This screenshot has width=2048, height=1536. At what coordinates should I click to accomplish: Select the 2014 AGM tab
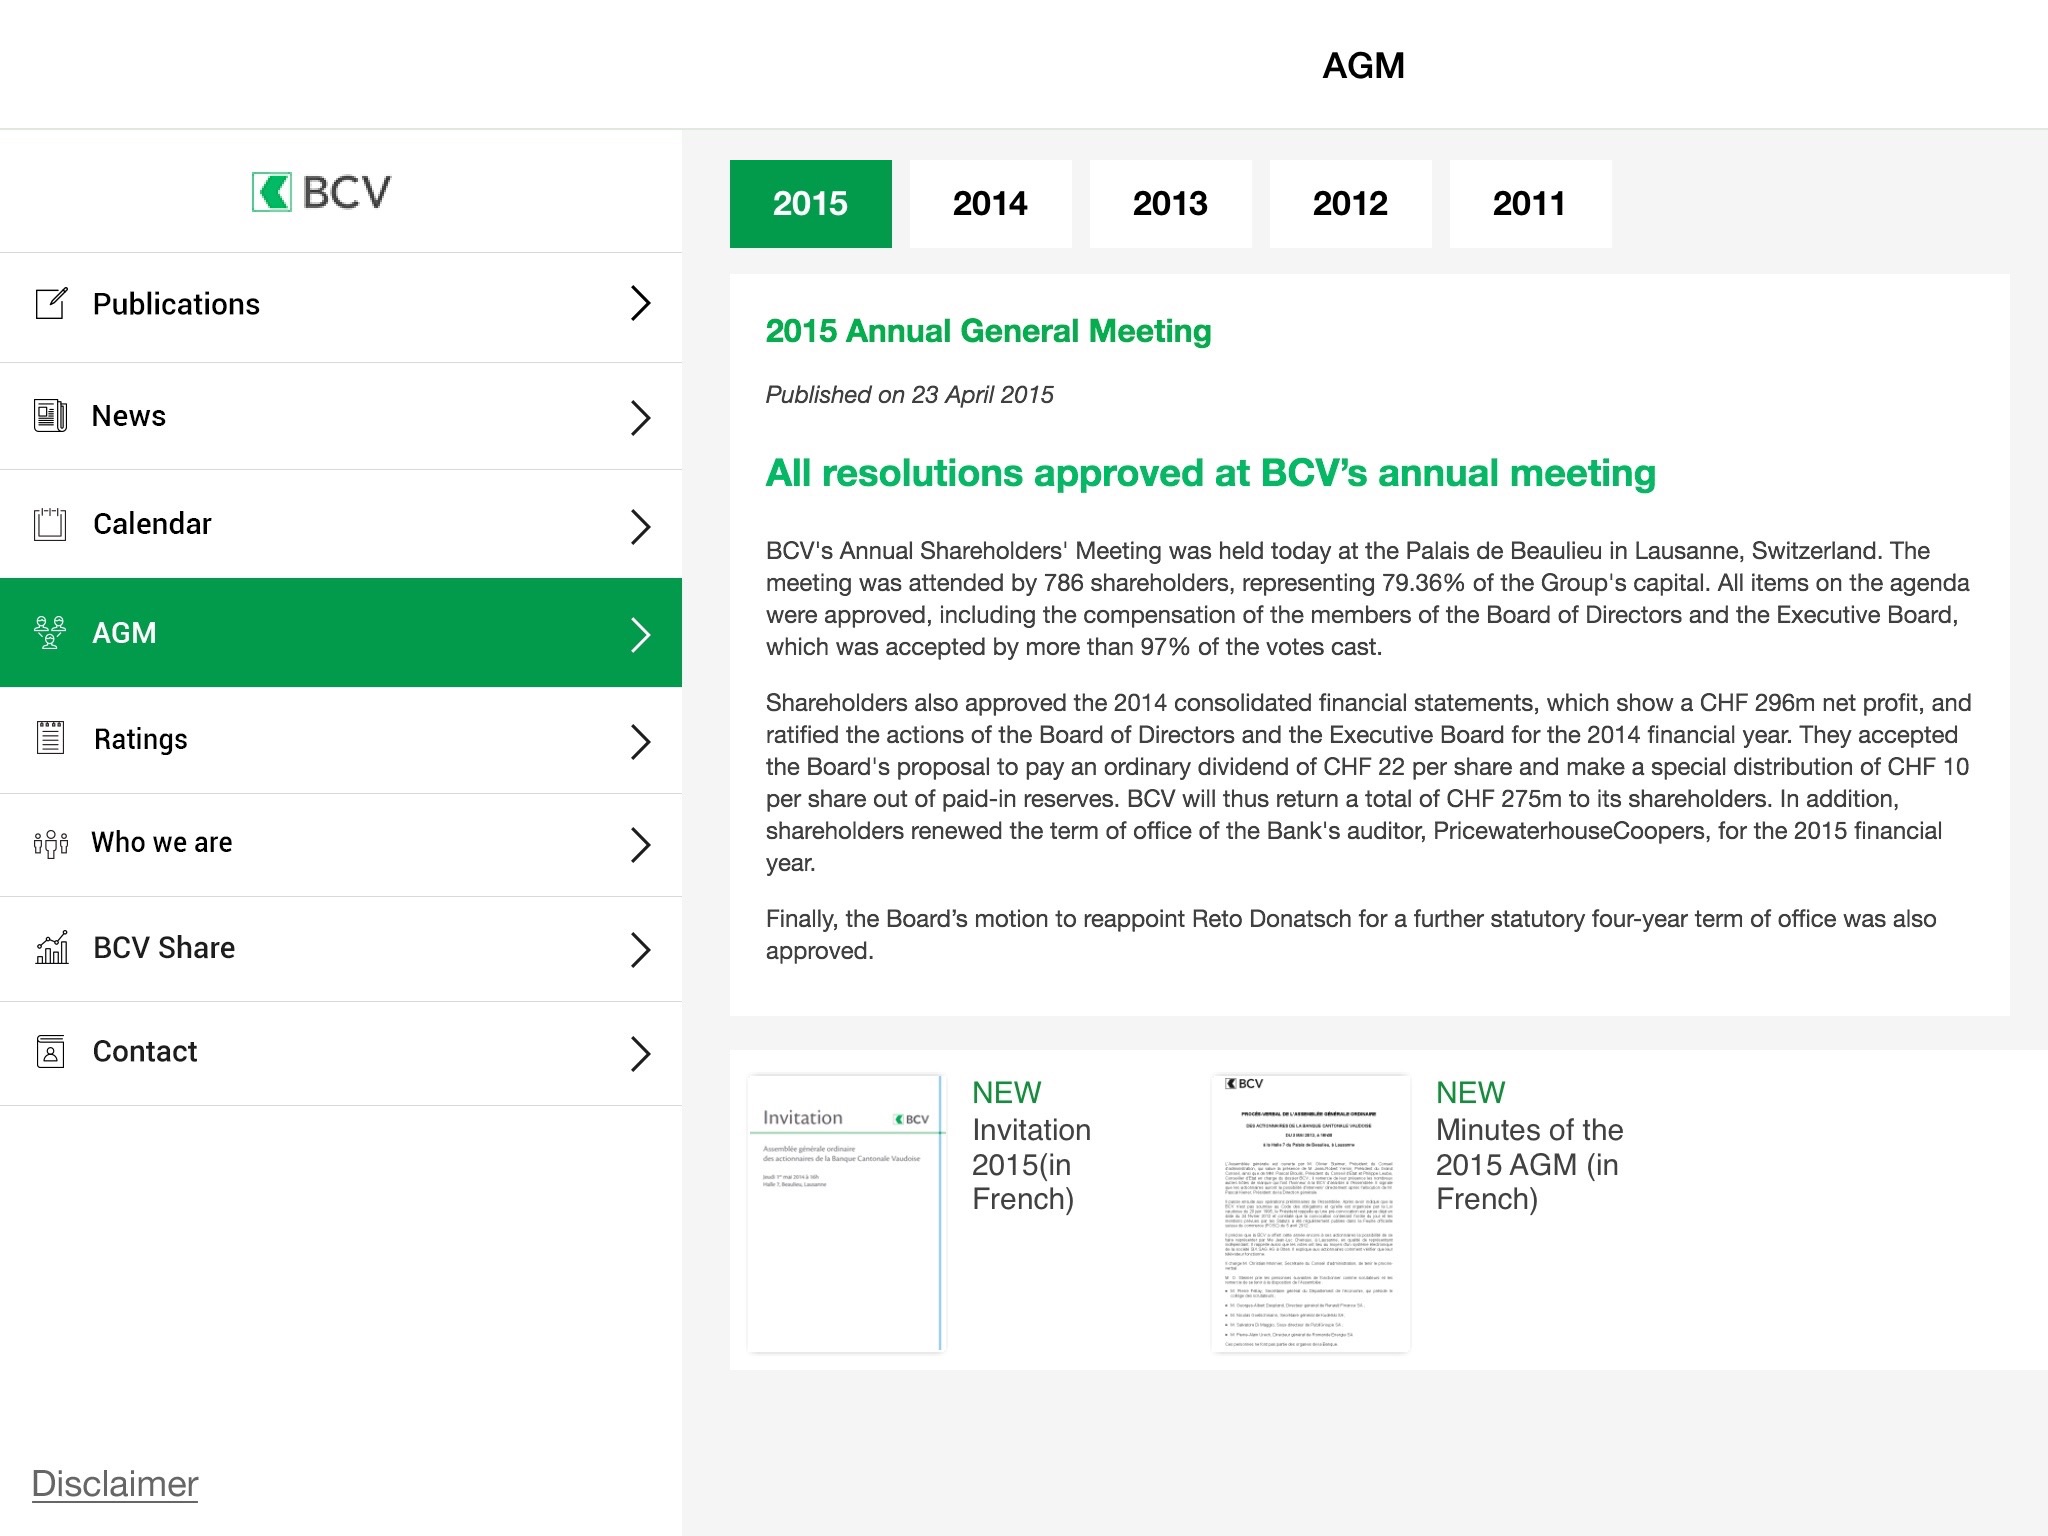point(990,203)
